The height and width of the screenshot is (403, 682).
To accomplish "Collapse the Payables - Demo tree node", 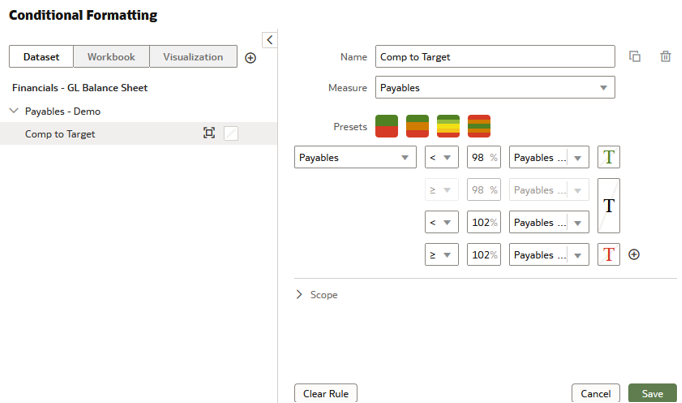I will [x=14, y=111].
